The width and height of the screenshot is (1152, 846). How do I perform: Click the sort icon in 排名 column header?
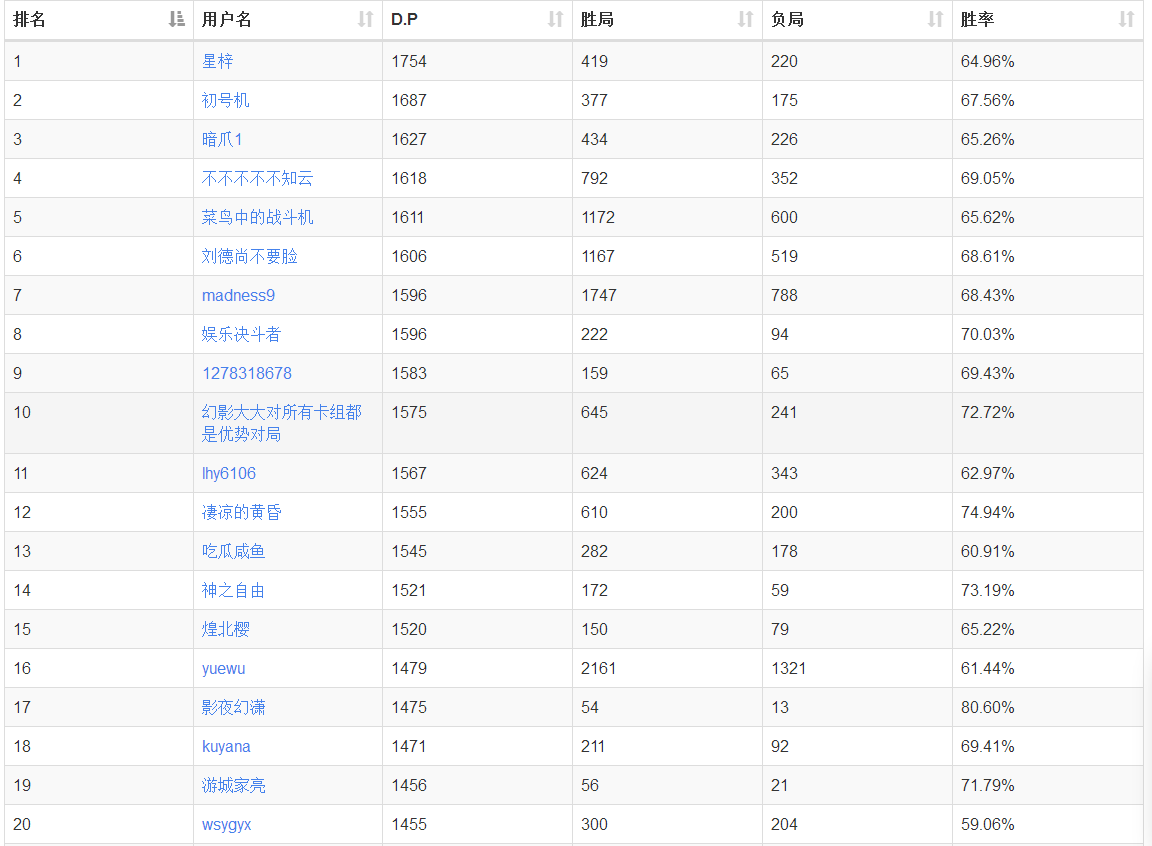coord(176,19)
